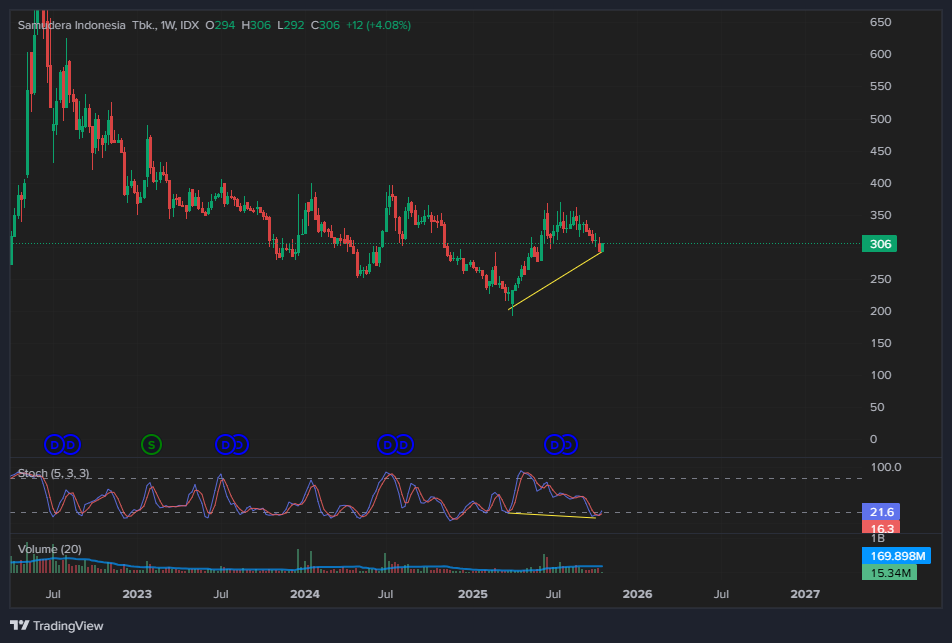
Task: Click the green 306 current price tag
Action: coord(880,244)
